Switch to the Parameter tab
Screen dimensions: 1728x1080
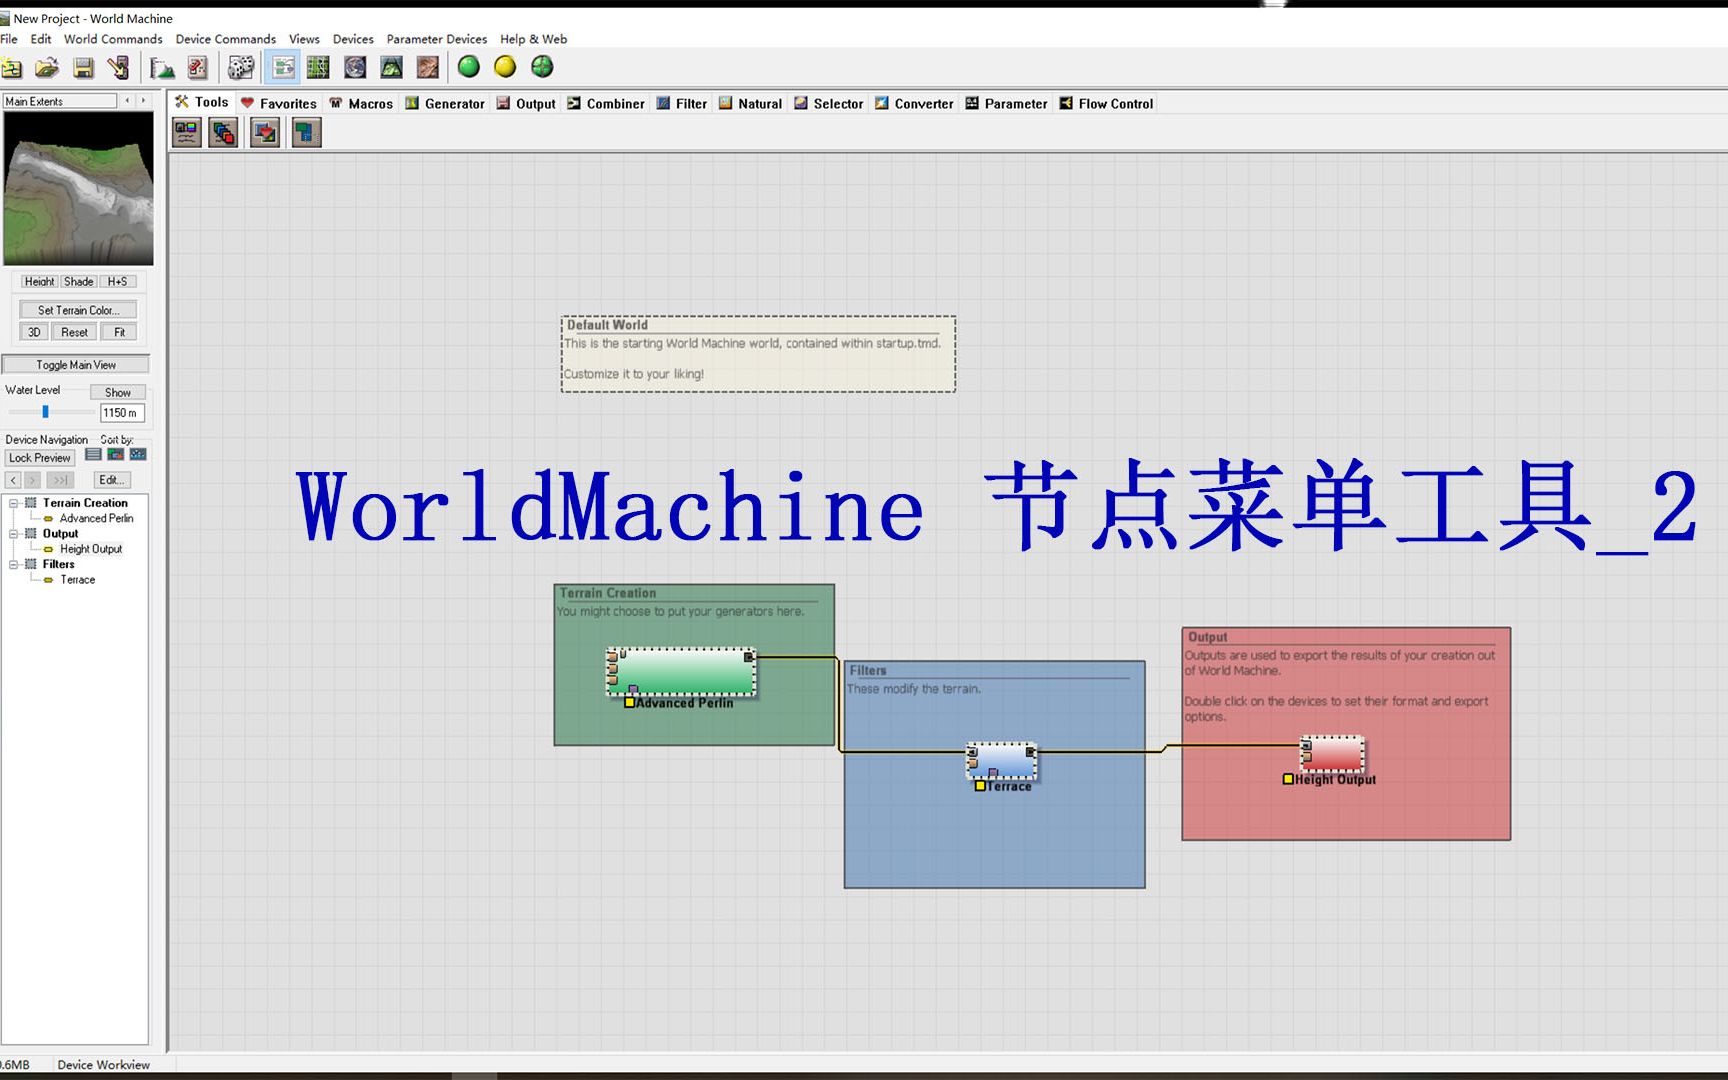1006,103
